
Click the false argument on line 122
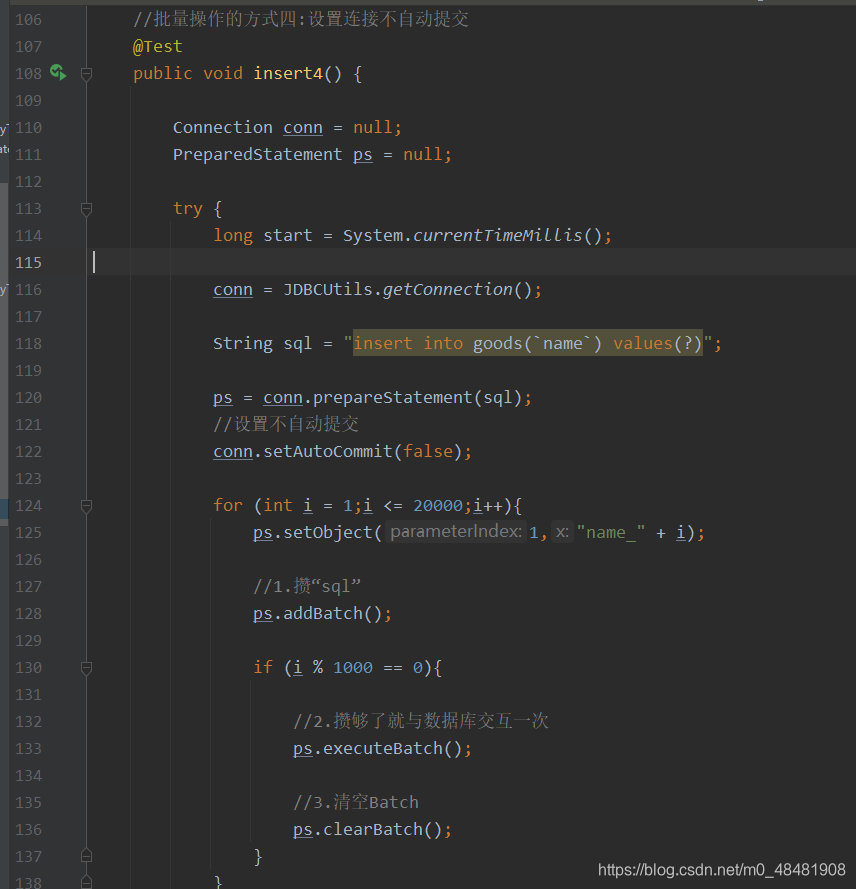428,451
